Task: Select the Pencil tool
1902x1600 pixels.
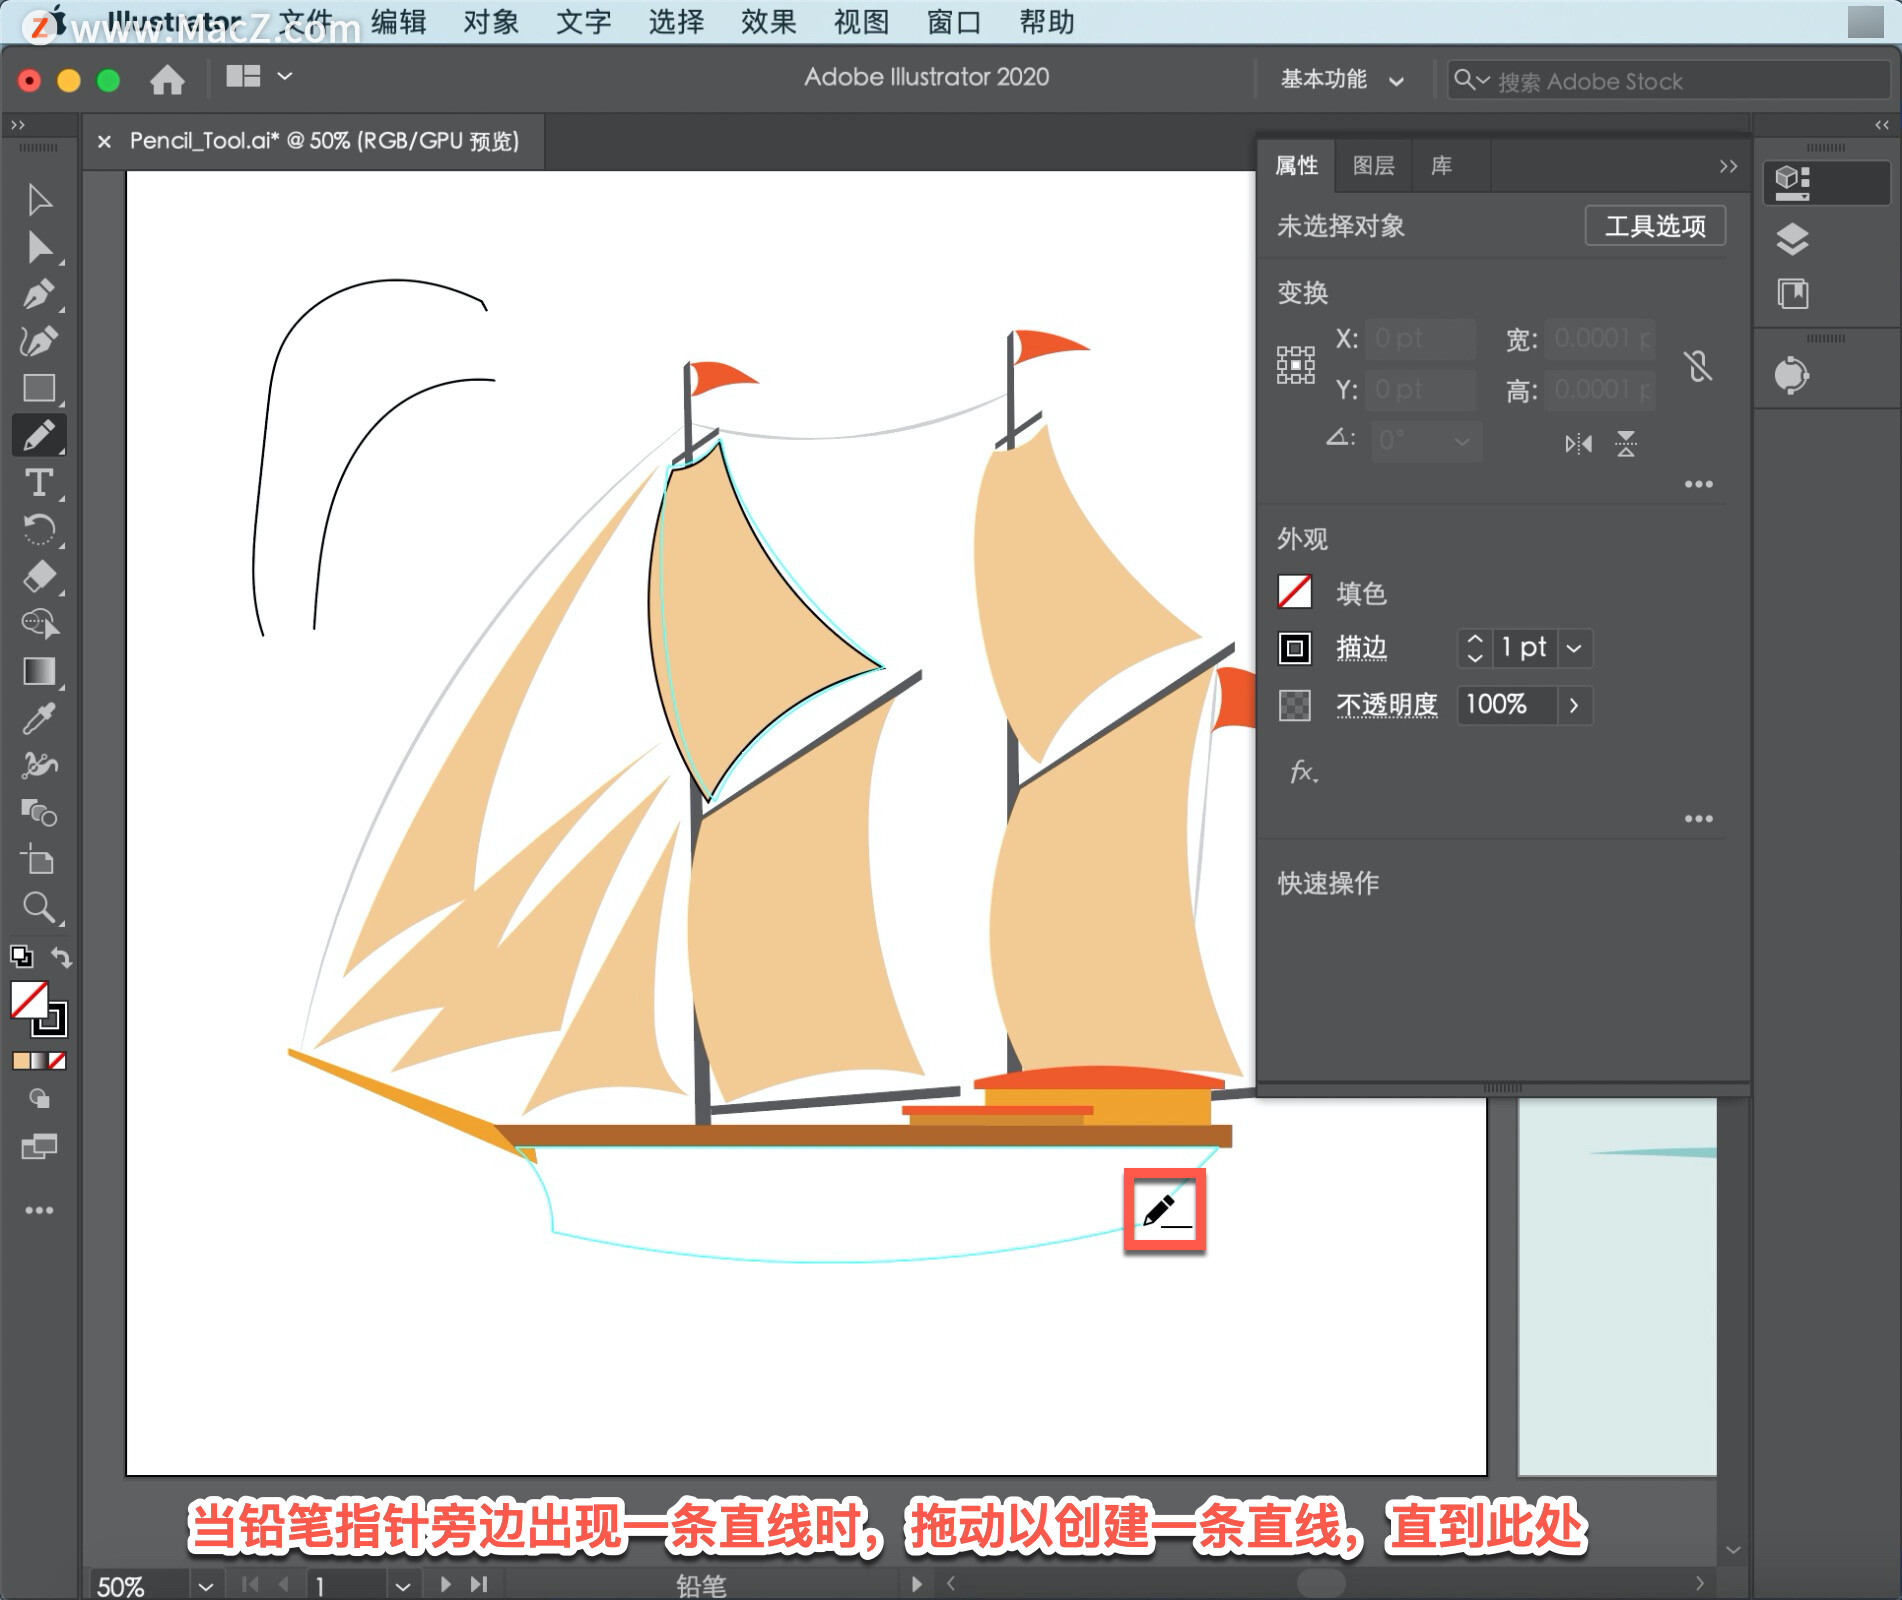Action: point(39,435)
